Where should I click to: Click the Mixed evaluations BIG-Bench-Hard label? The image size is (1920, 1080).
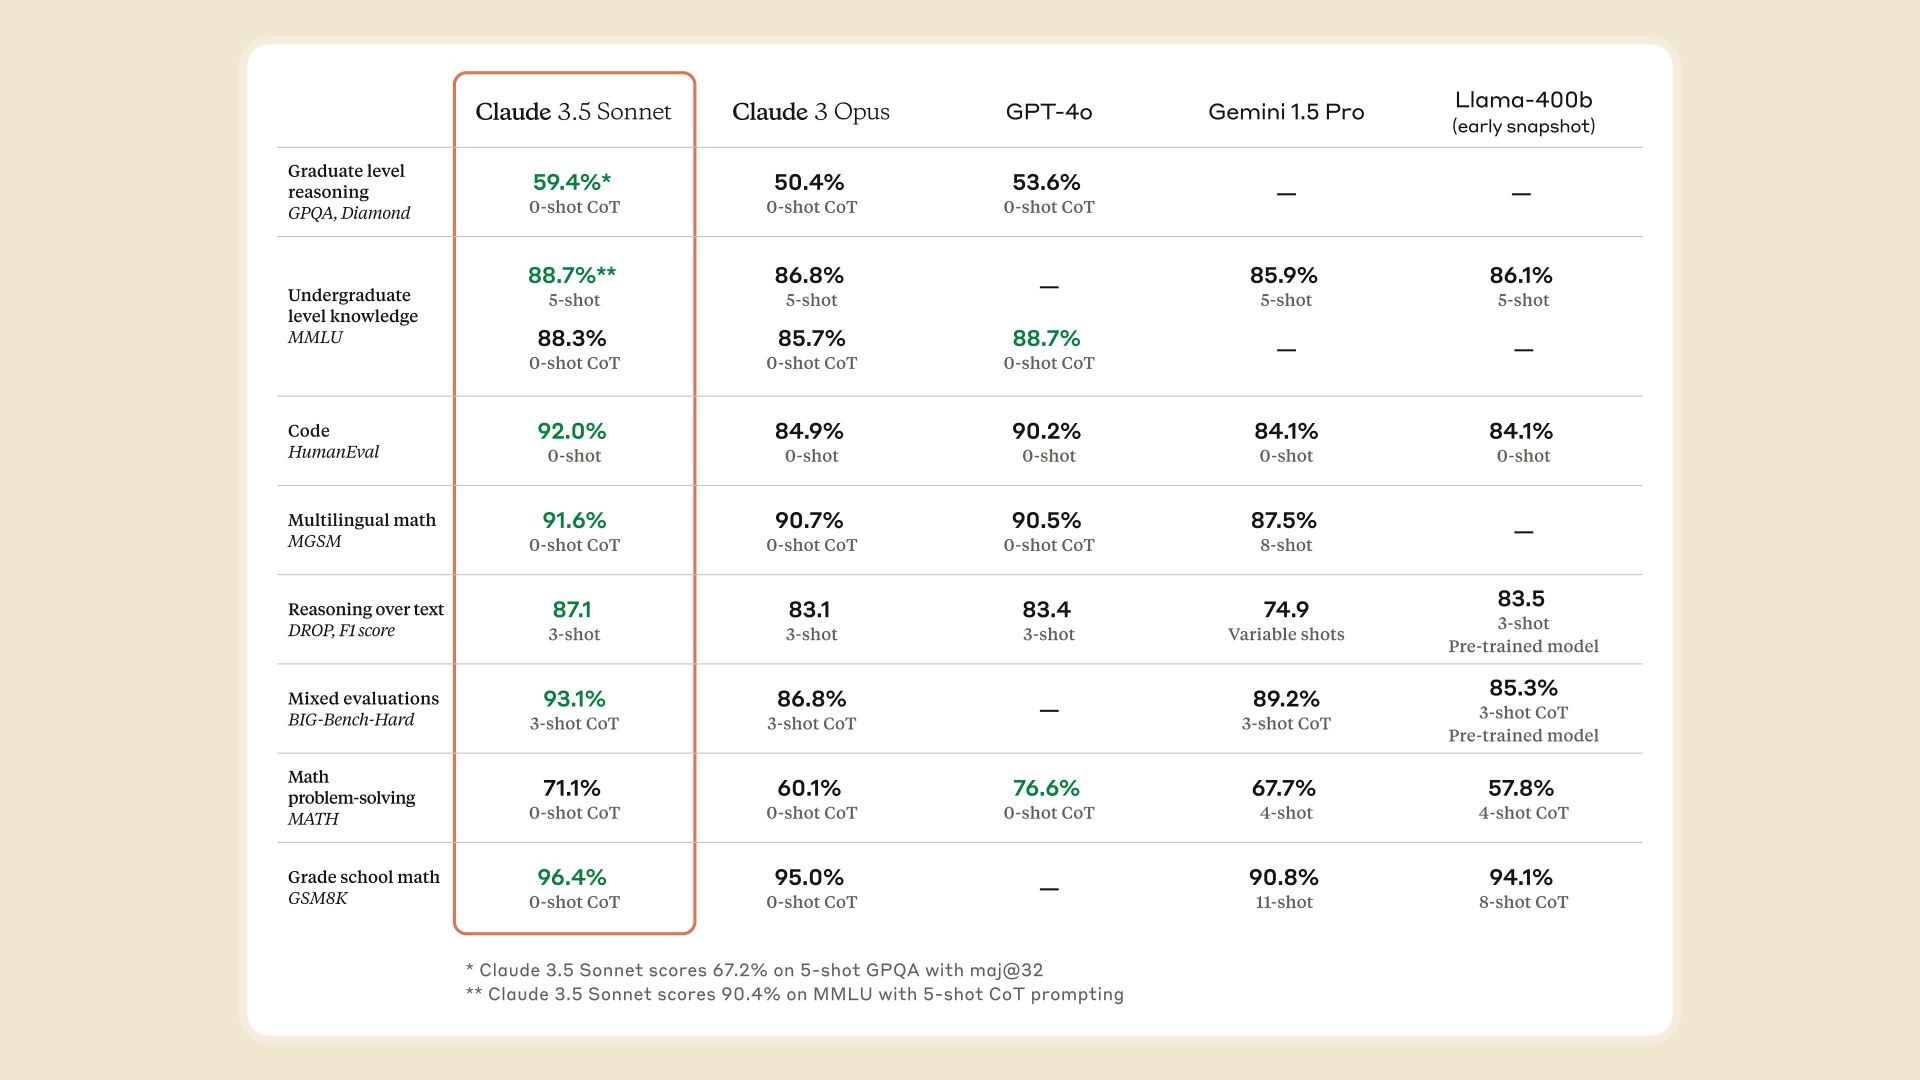pos(363,708)
